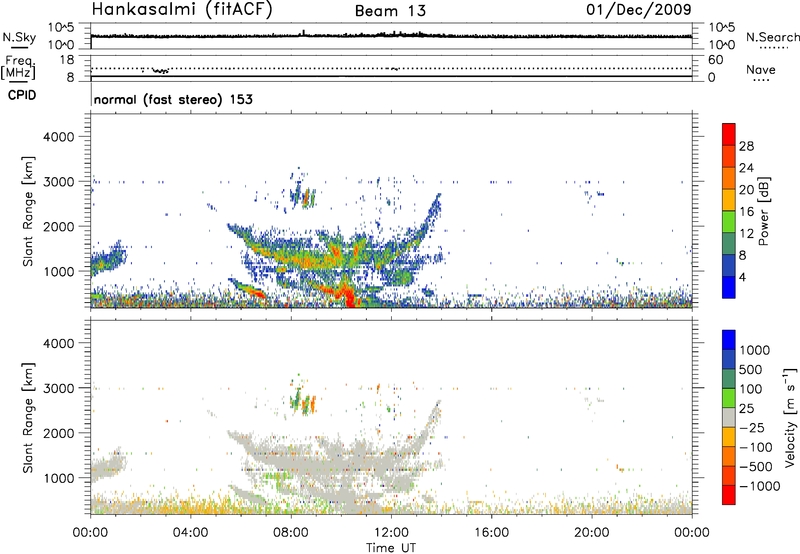Click the 'Velocity [m s⁻¹]' color bar title
This screenshot has width=800, height=554.
tap(790, 417)
